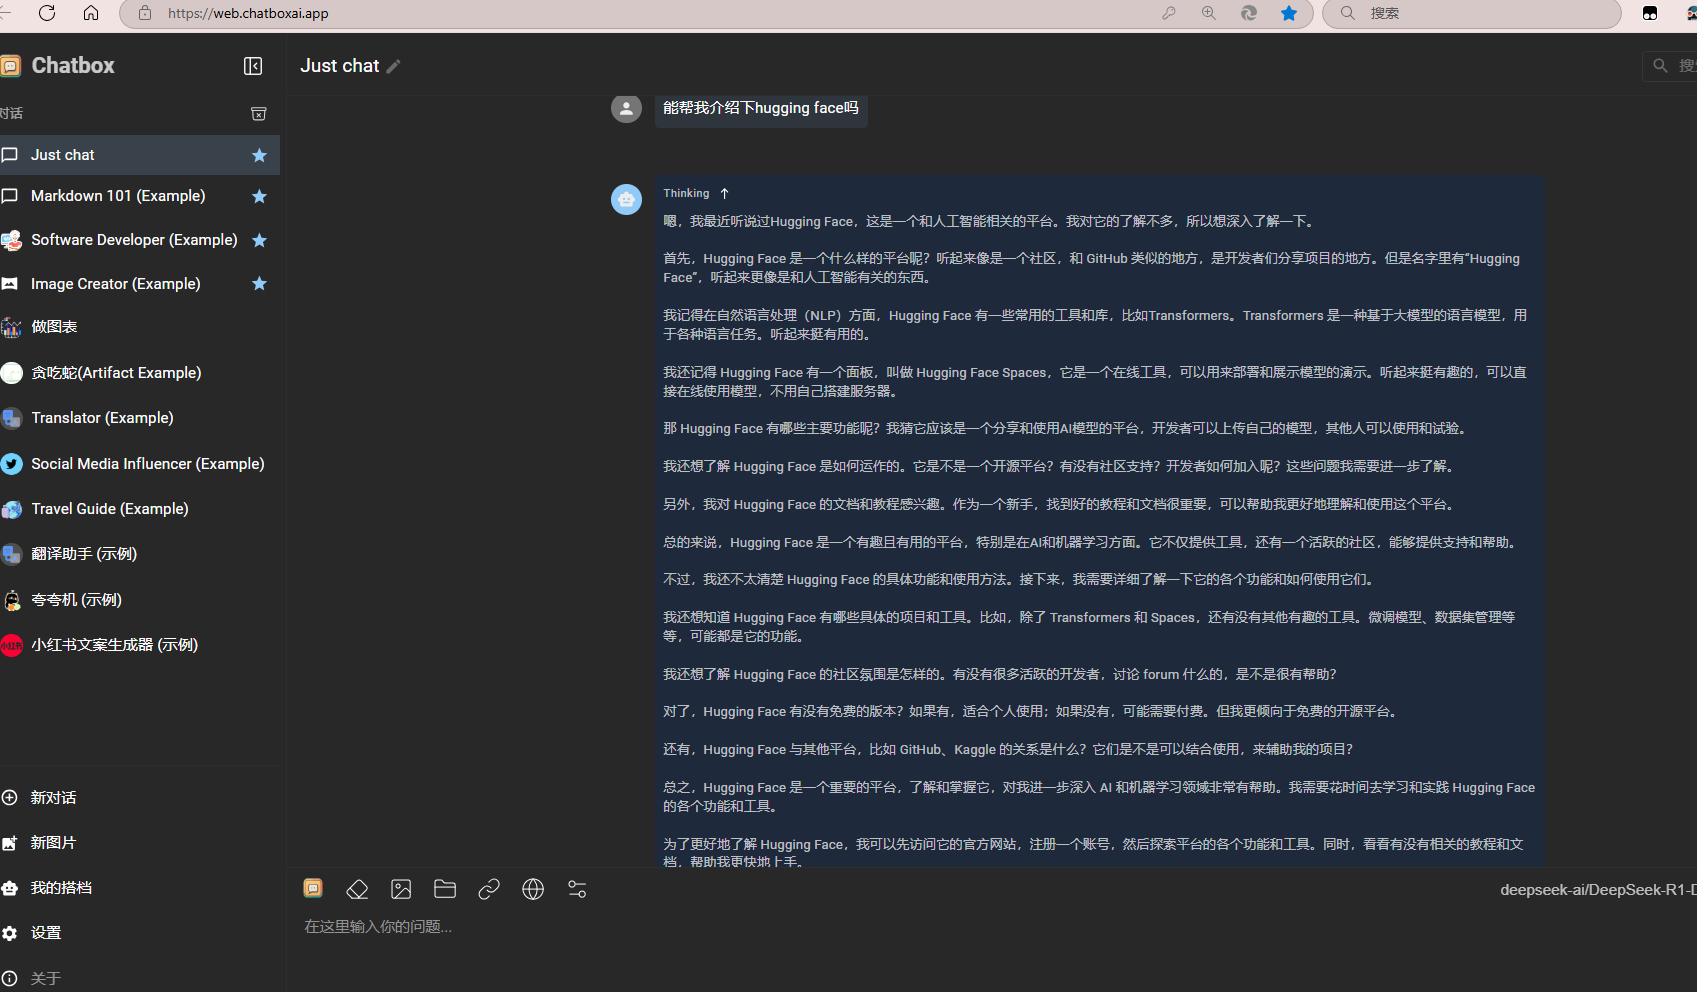Open saved passwords key icon
The height and width of the screenshot is (992, 1697).
1169,13
